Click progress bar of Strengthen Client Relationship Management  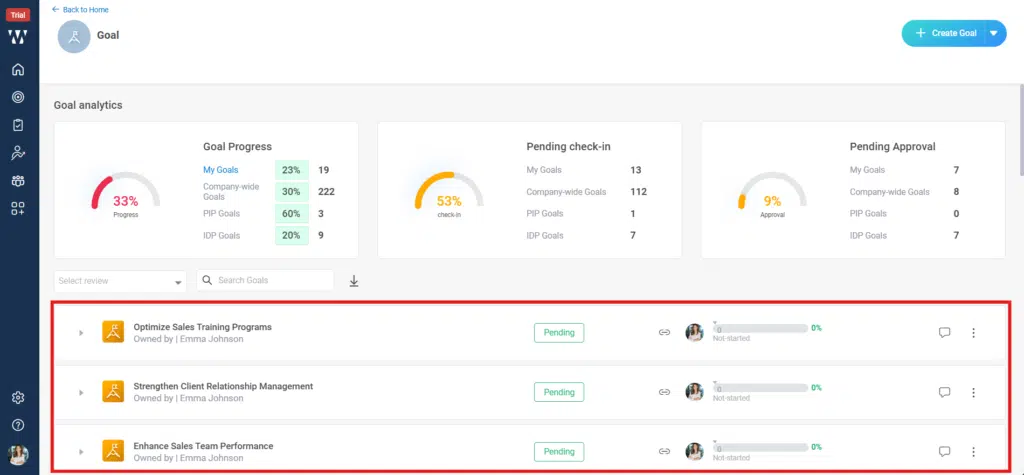point(760,388)
